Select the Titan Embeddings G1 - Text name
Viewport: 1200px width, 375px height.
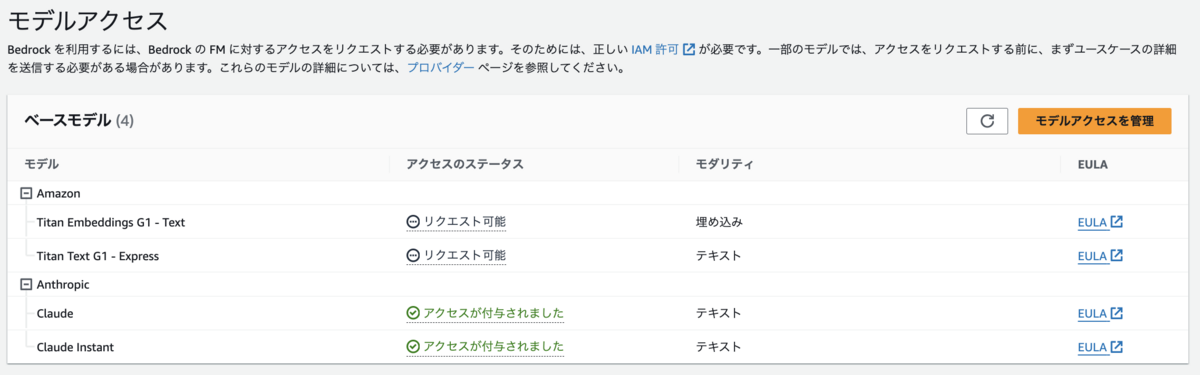[110, 222]
